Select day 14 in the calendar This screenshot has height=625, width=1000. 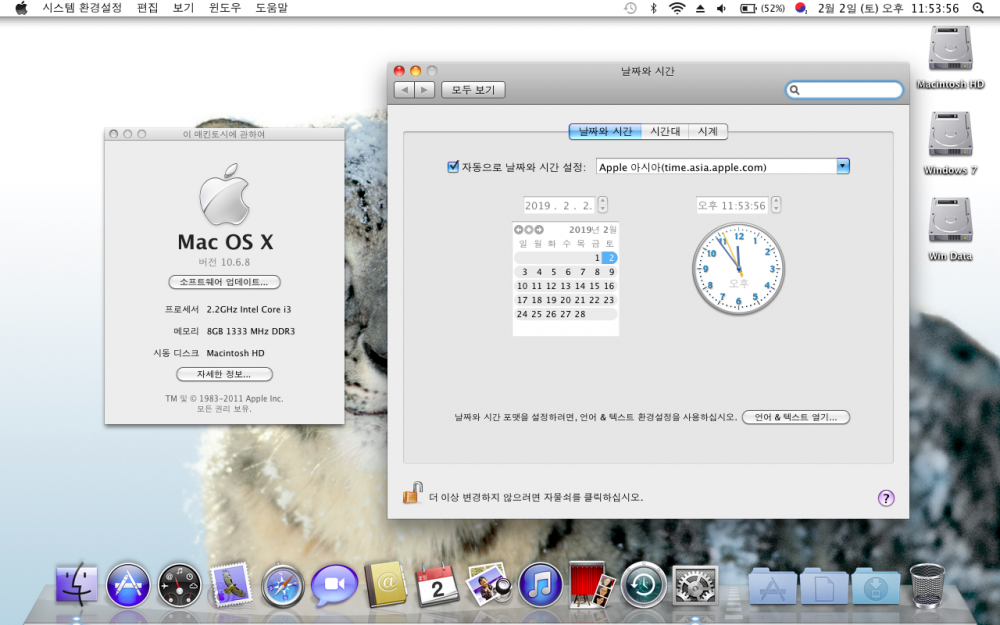580,286
